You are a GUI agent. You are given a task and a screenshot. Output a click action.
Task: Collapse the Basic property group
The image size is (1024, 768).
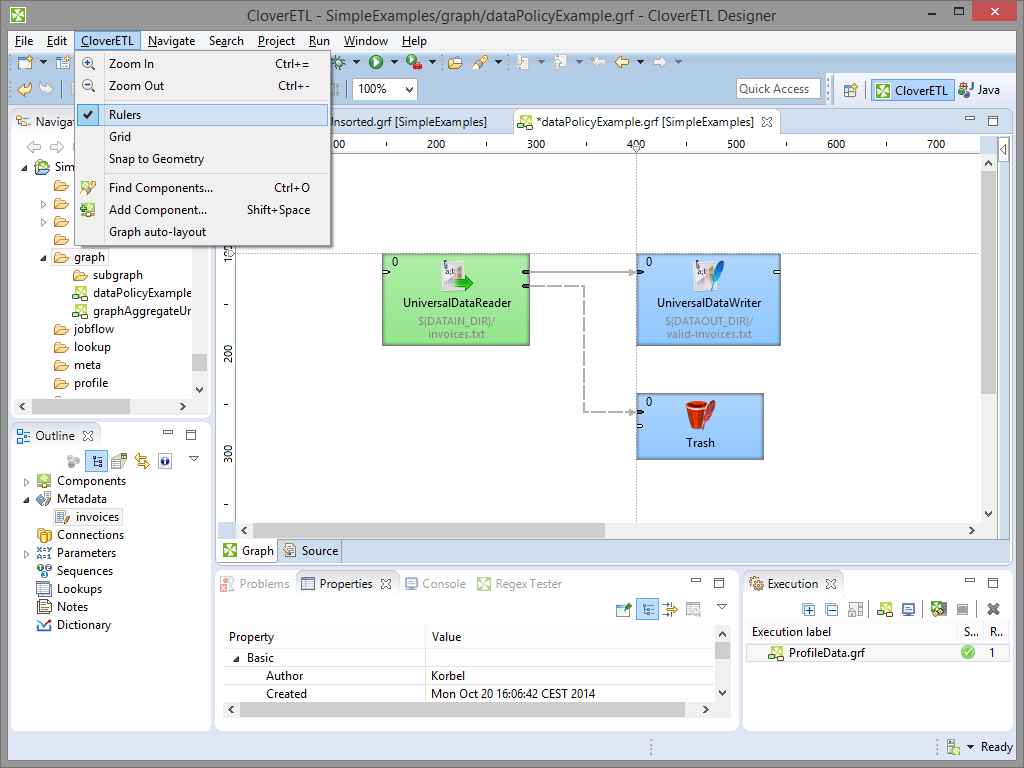pos(236,659)
